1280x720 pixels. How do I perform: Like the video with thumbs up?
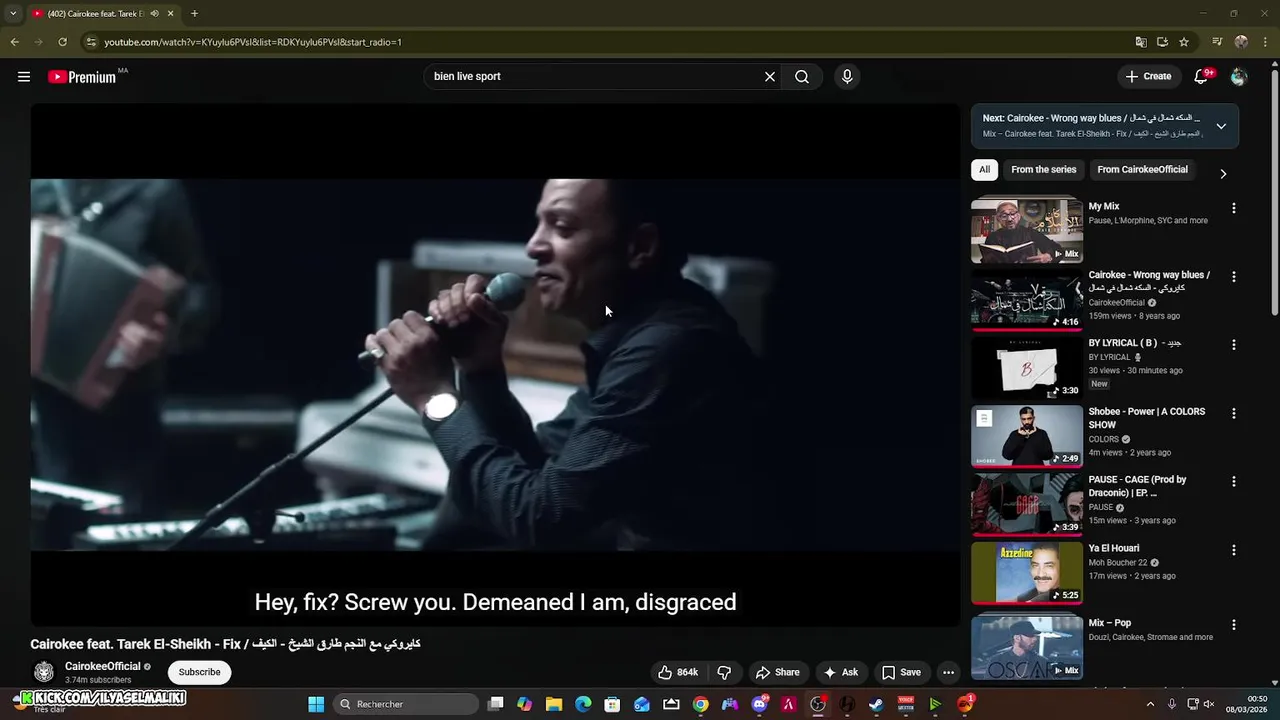677,672
